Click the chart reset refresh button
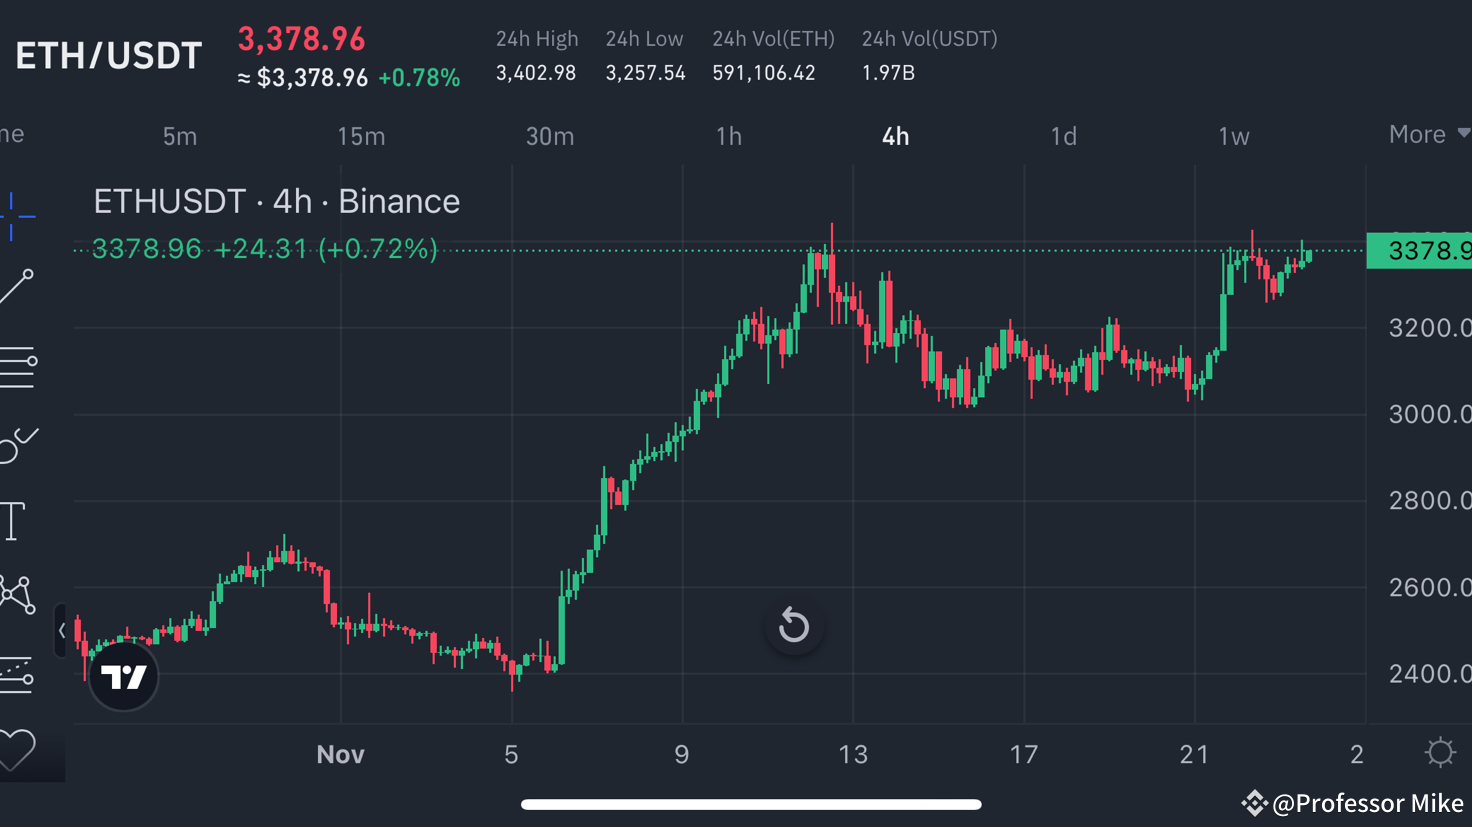Viewport: 1472px width, 827px height. (793, 624)
